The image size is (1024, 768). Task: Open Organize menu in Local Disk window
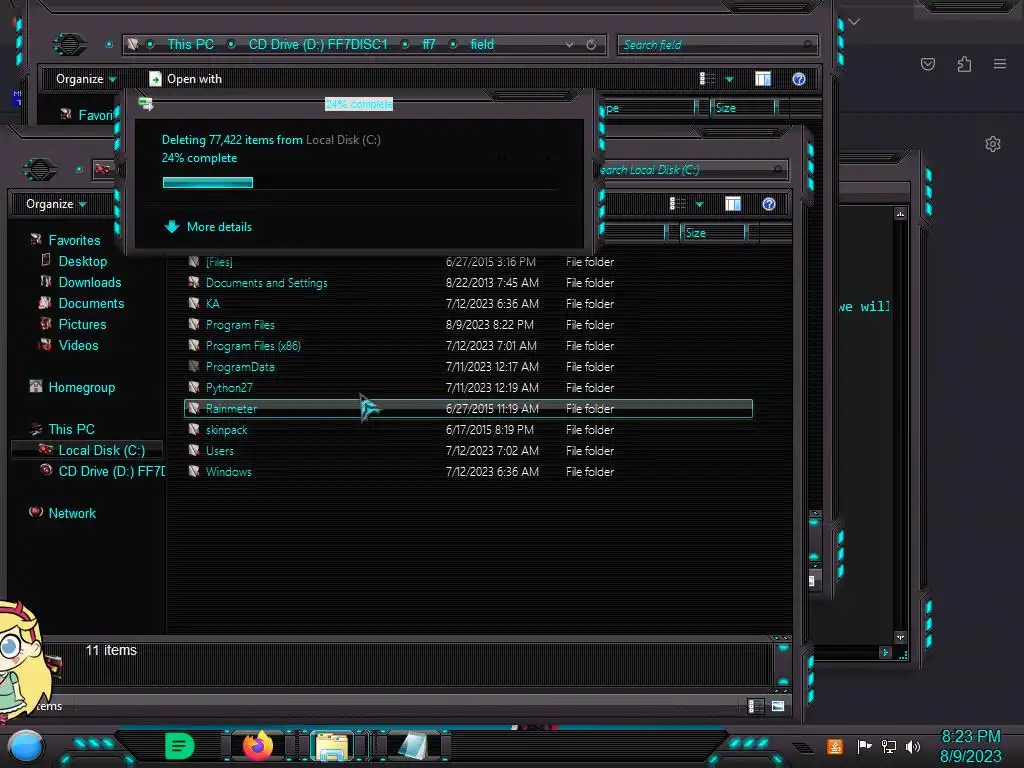[56, 204]
